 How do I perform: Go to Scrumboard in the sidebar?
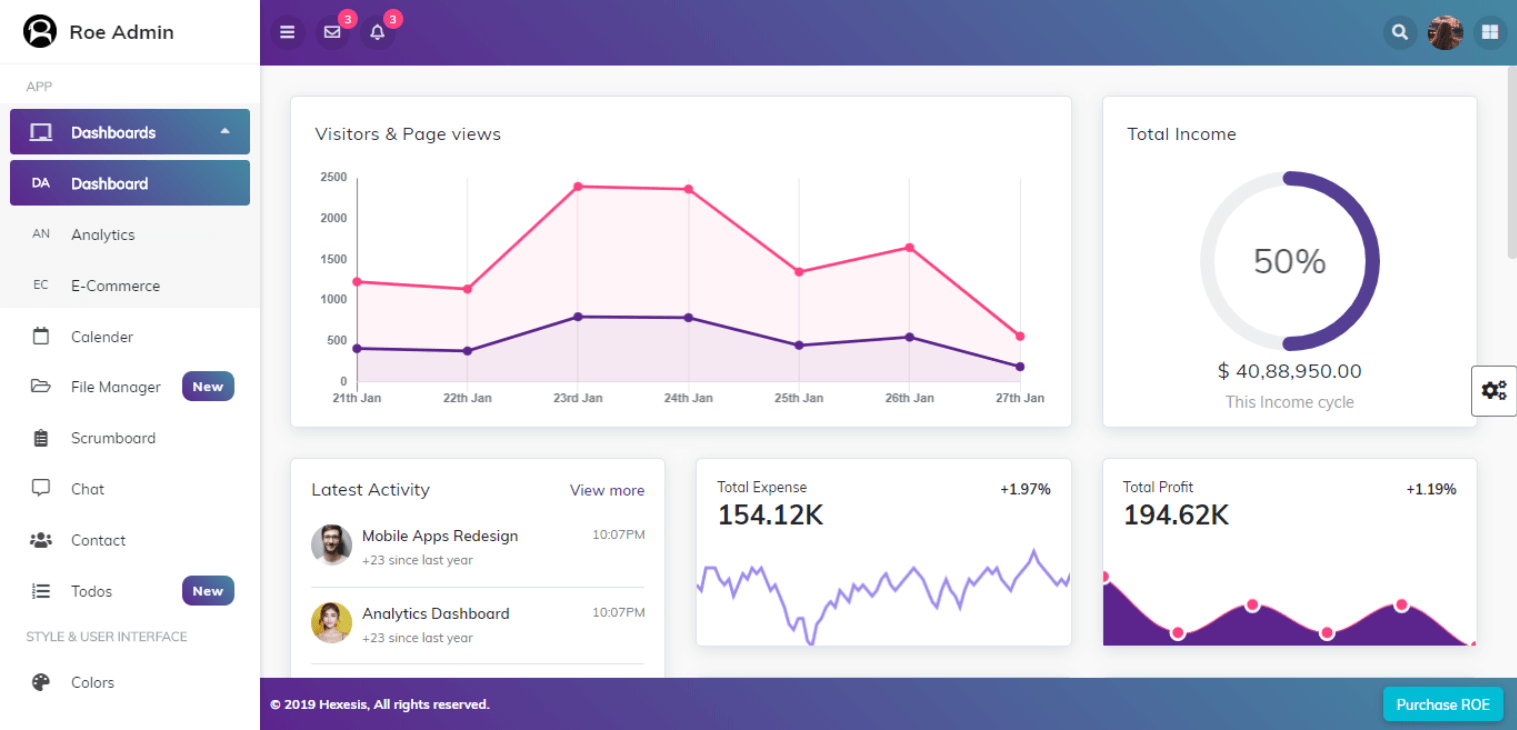[x=113, y=438]
